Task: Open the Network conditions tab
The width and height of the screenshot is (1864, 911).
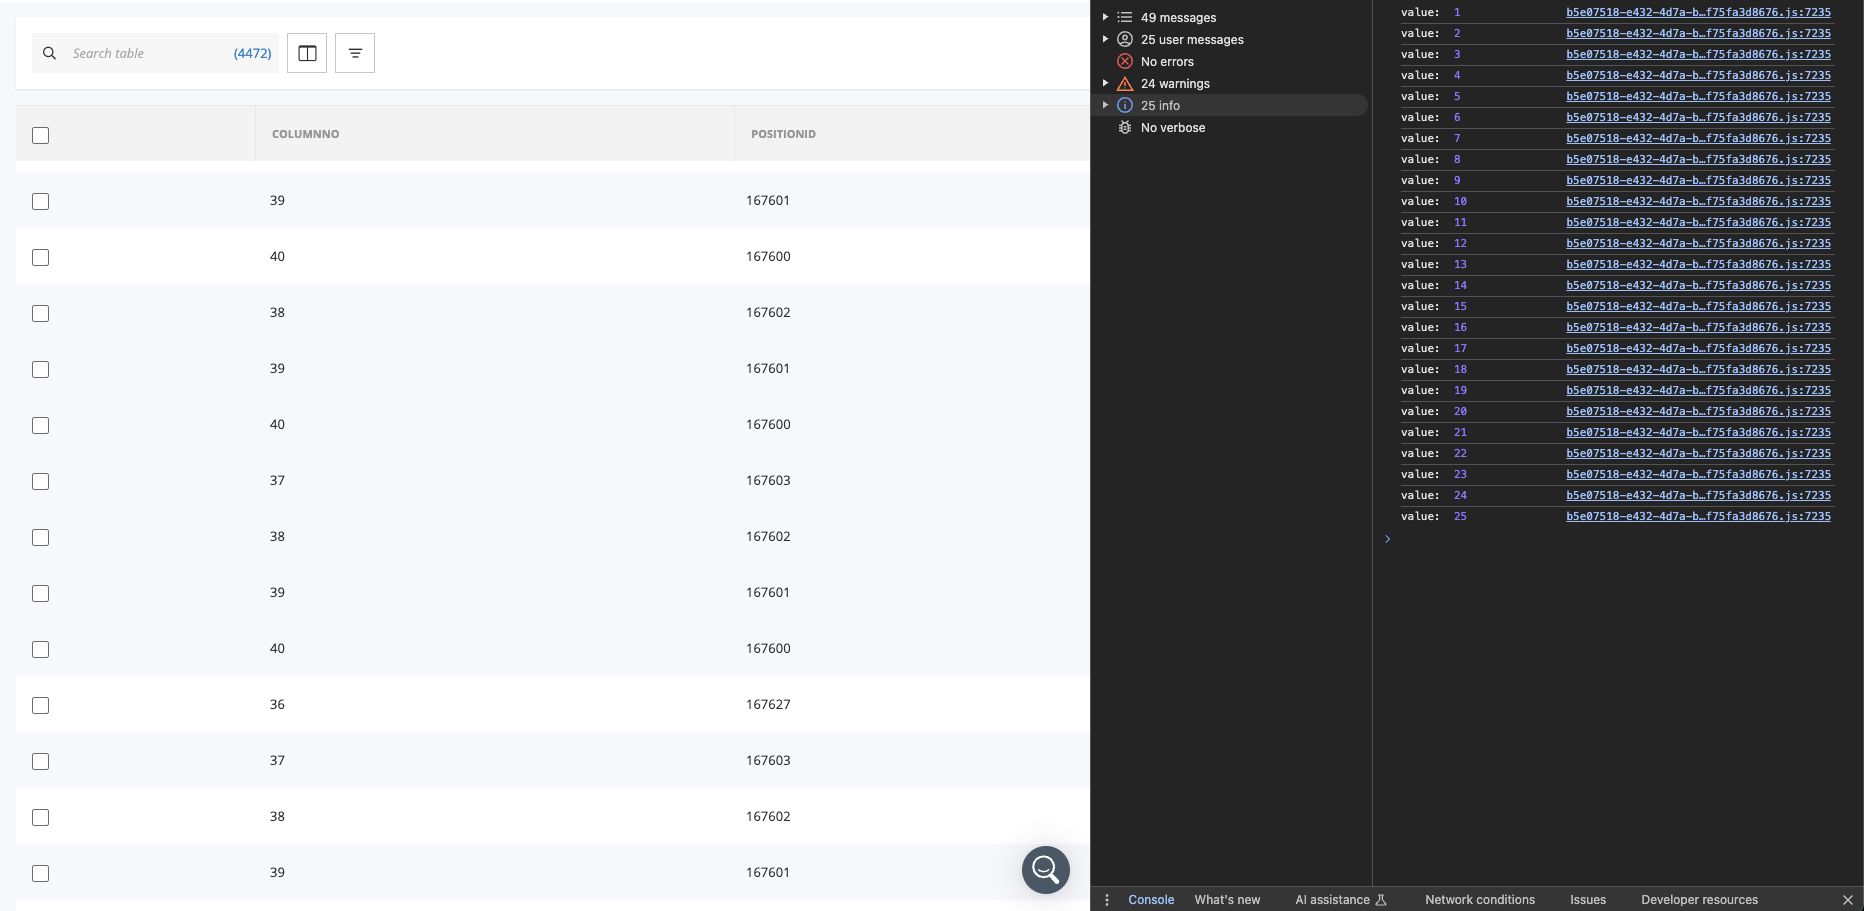Action: (x=1479, y=900)
